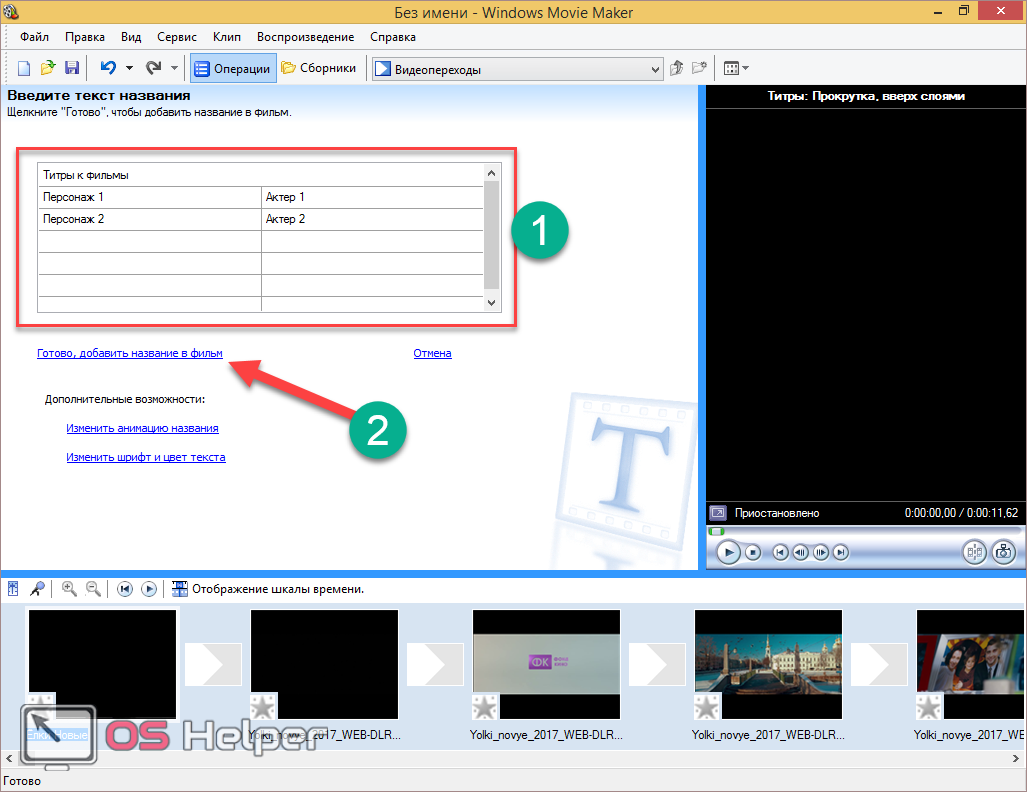Click Изменить шрифт и цвет текста link
1027x792 pixels.
point(146,457)
